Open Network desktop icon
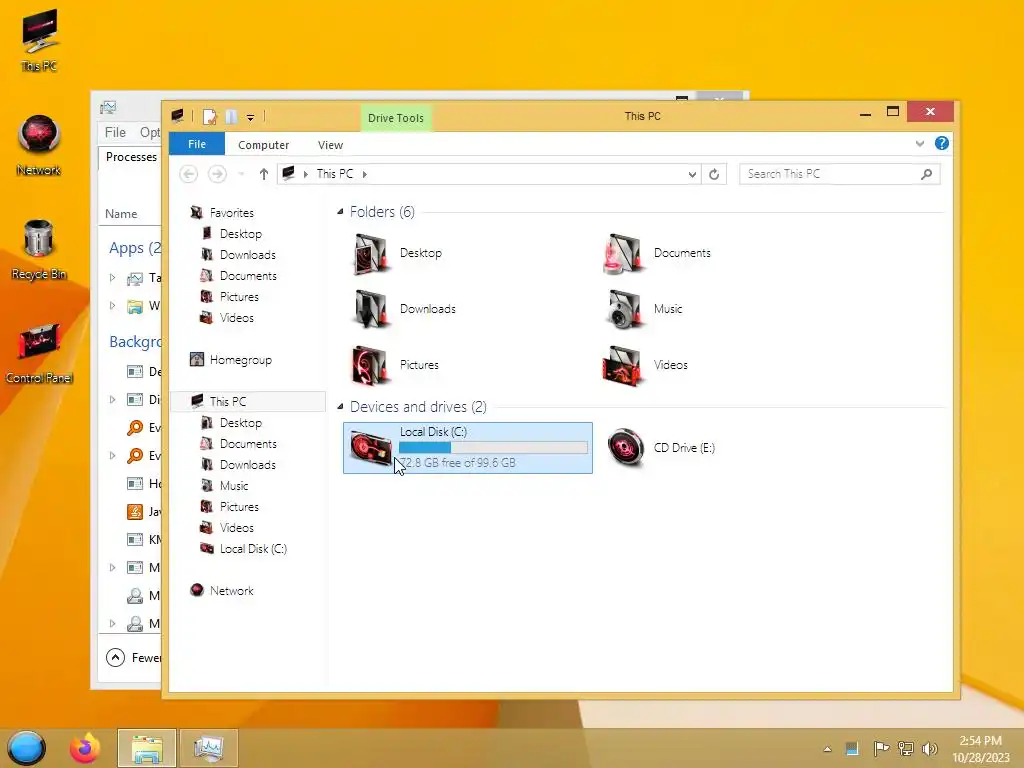Image resolution: width=1024 pixels, height=768 pixels. [39, 145]
